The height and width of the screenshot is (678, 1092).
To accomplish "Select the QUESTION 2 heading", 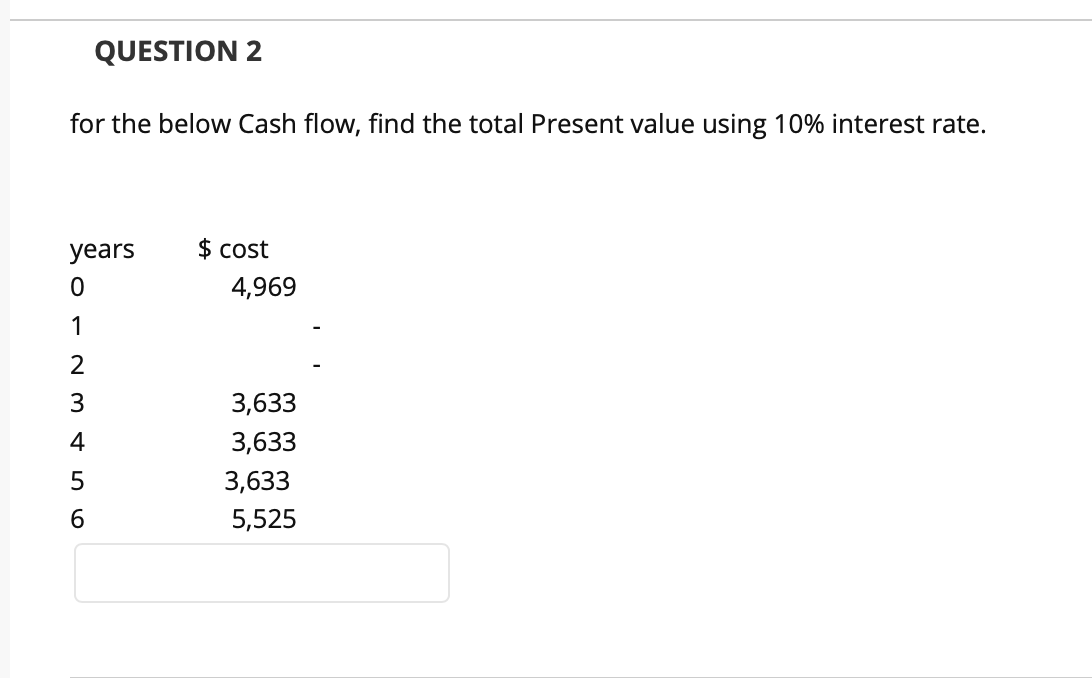I will 178,51.
